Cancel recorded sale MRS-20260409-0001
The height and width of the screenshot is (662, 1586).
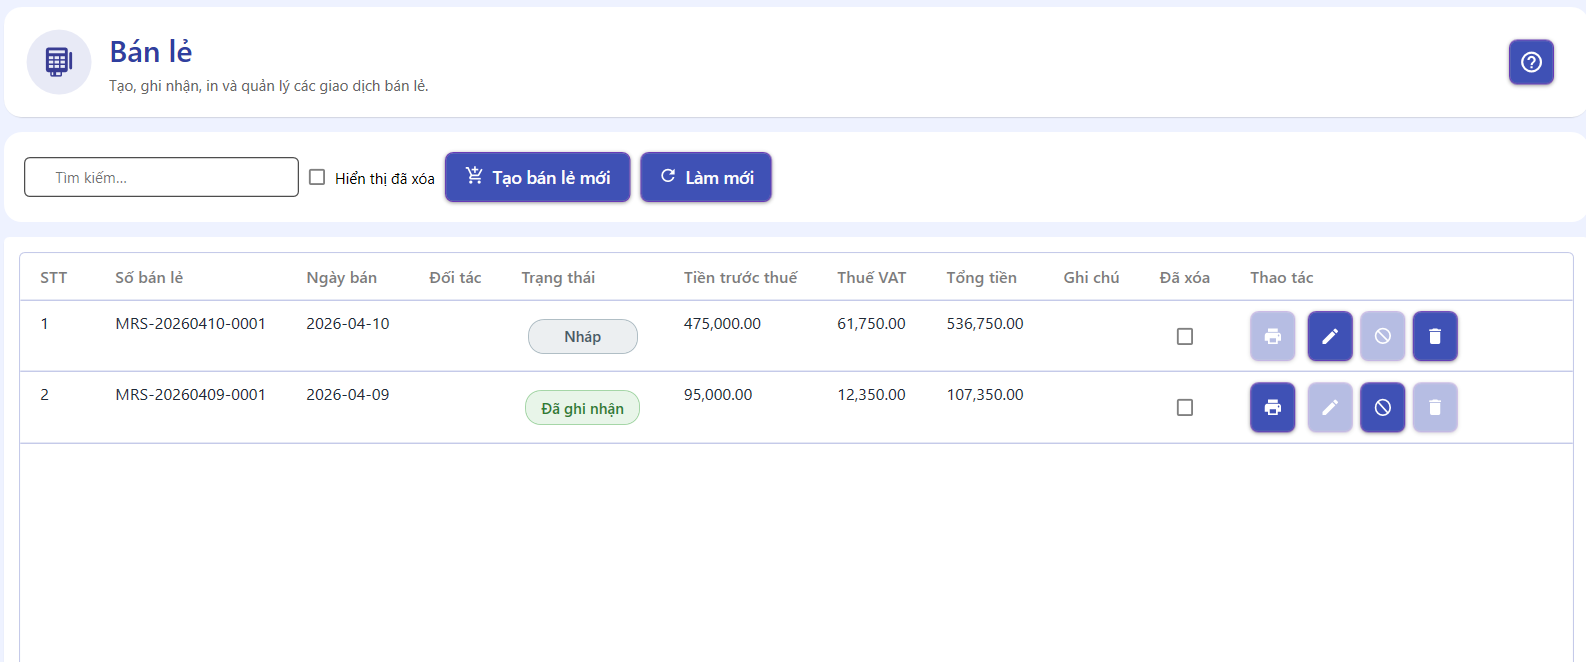click(1382, 407)
